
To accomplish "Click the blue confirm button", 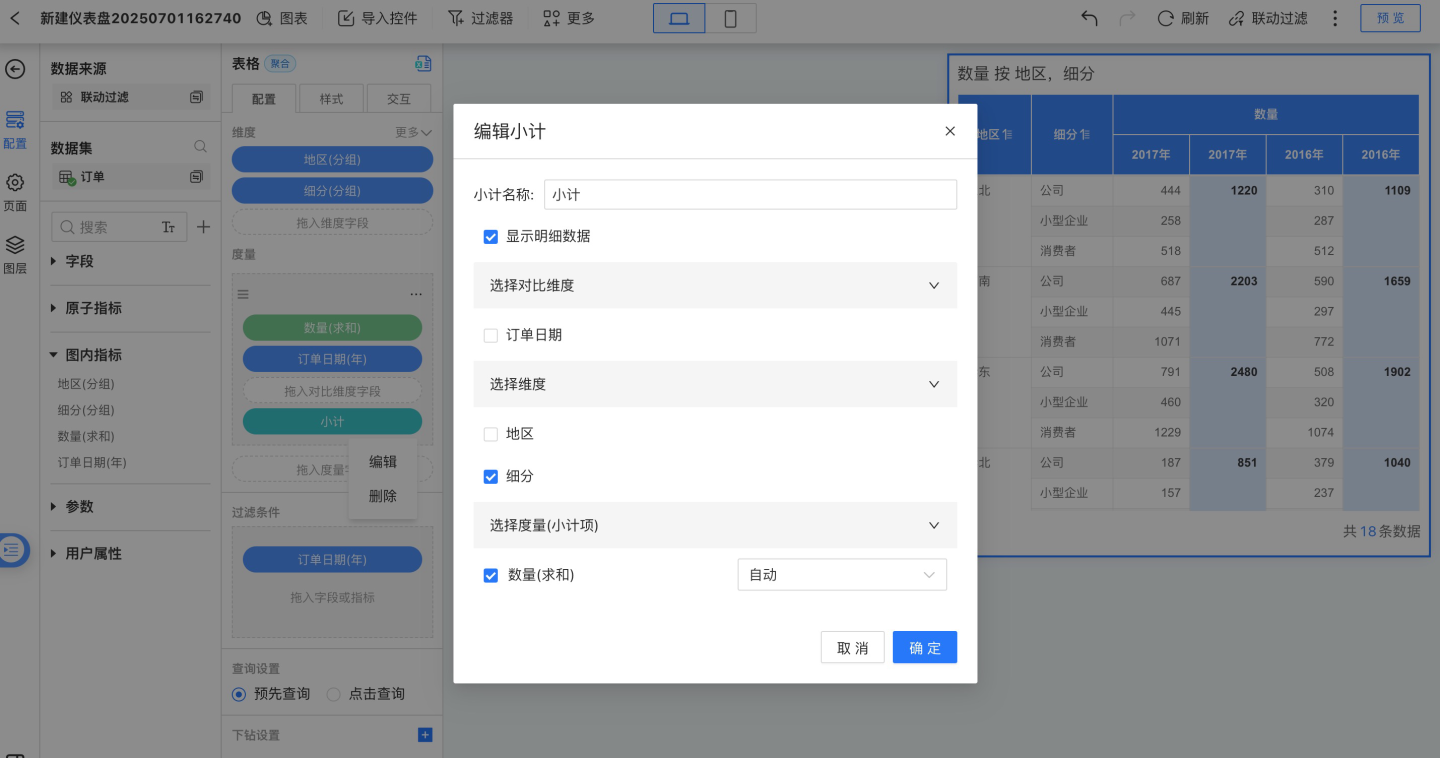I will tap(924, 647).
